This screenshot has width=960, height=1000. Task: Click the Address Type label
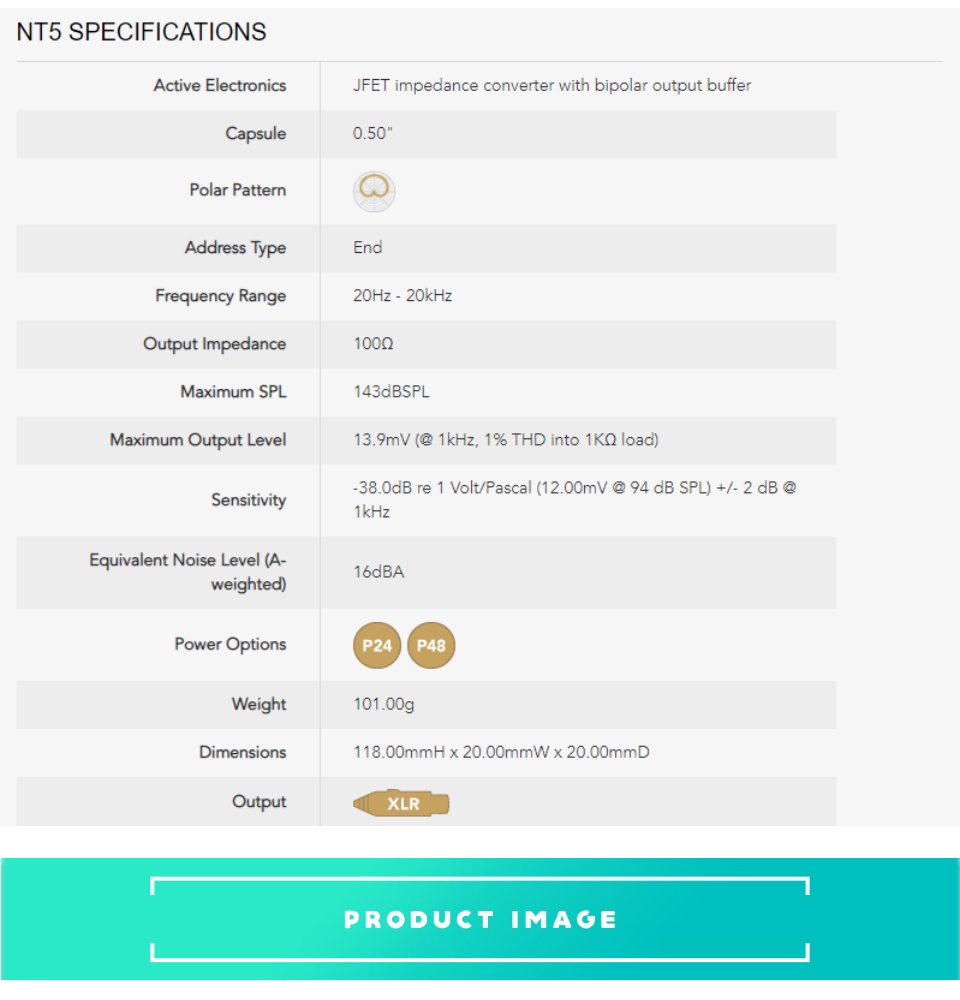coord(235,248)
